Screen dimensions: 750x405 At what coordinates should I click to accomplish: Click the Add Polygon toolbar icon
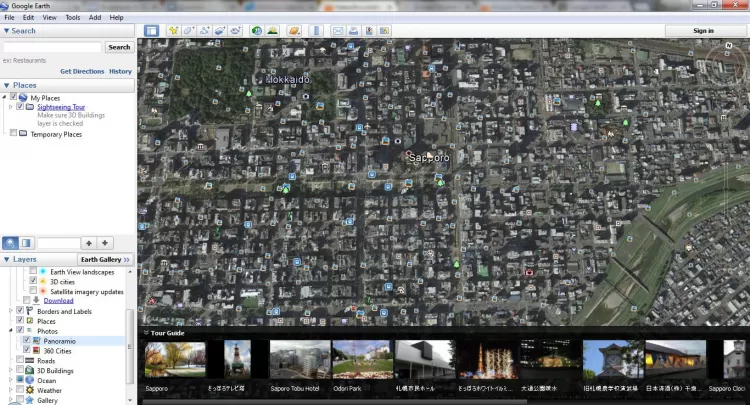pos(189,31)
